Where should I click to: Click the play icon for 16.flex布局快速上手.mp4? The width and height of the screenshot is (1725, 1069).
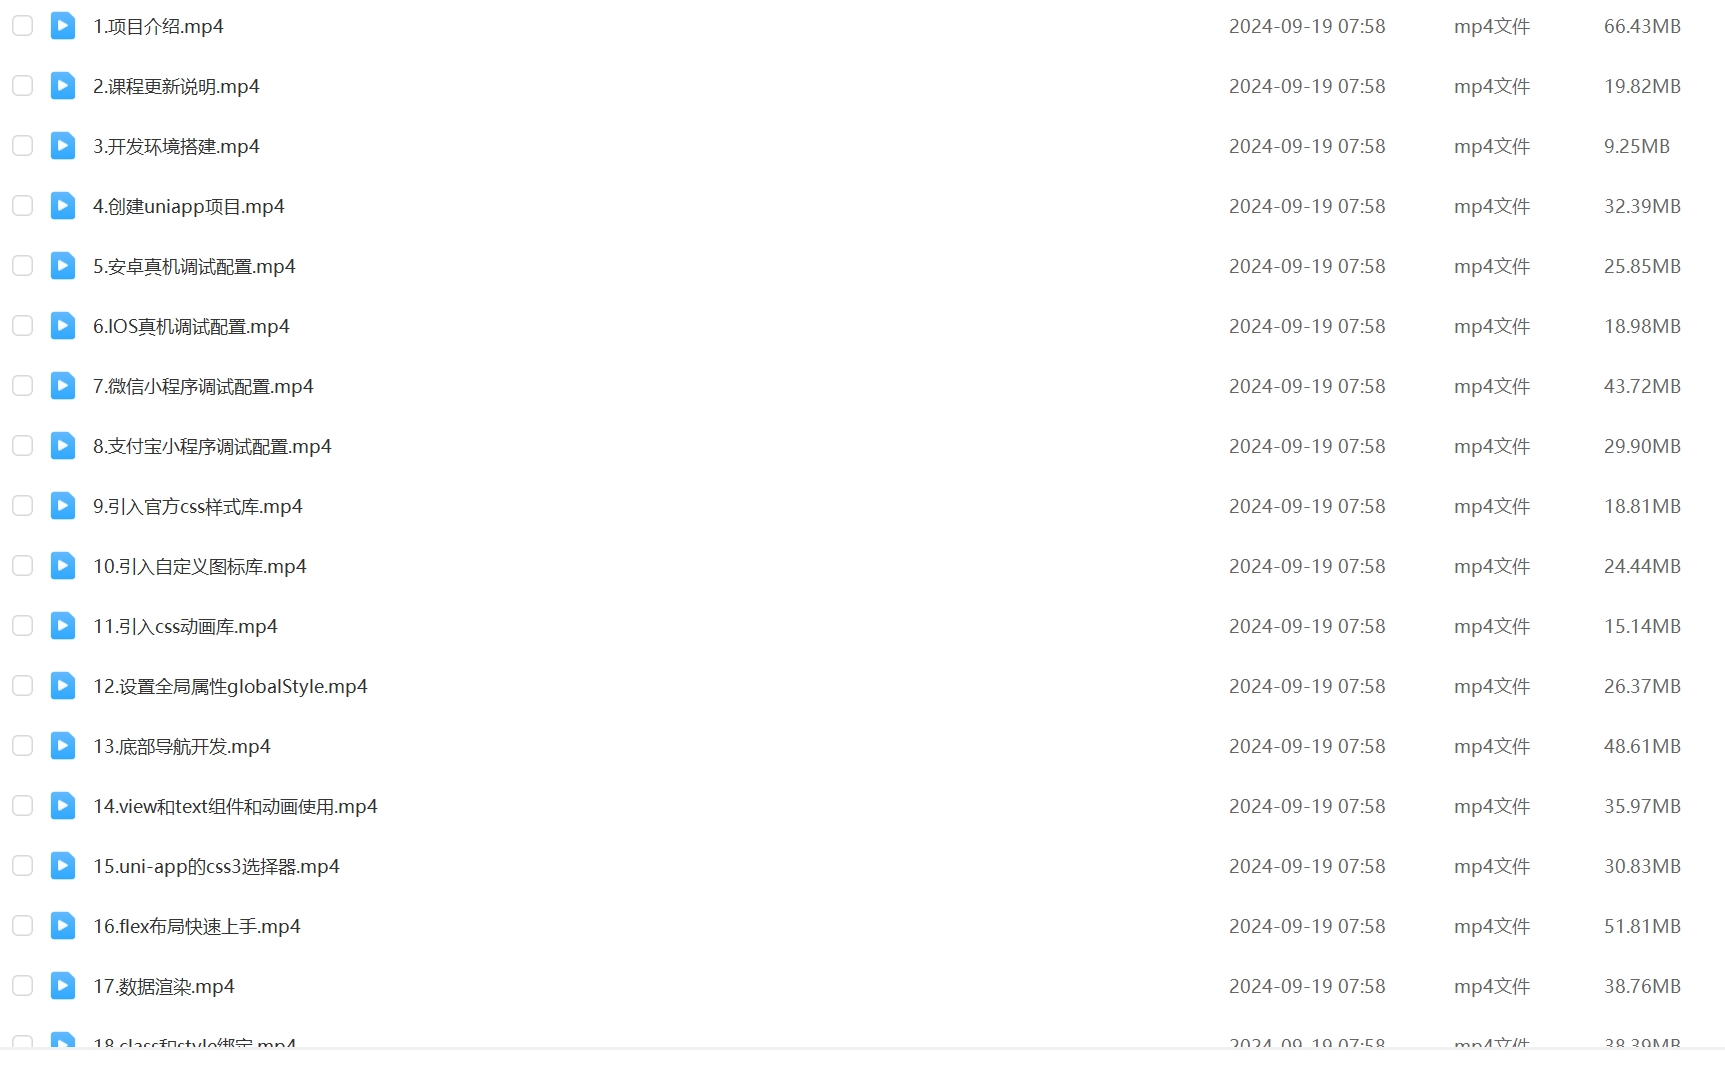tap(63, 926)
